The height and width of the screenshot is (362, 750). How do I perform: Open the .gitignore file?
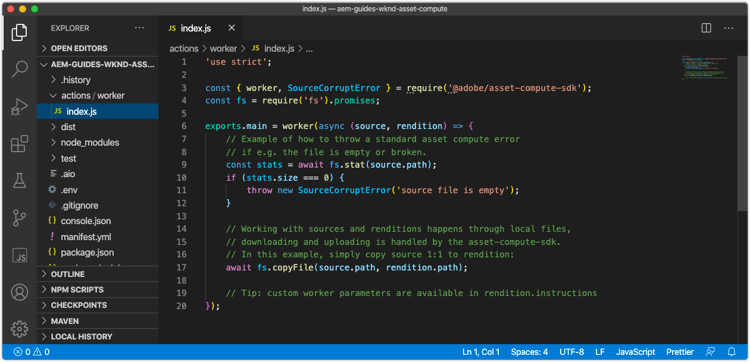coord(98,206)
